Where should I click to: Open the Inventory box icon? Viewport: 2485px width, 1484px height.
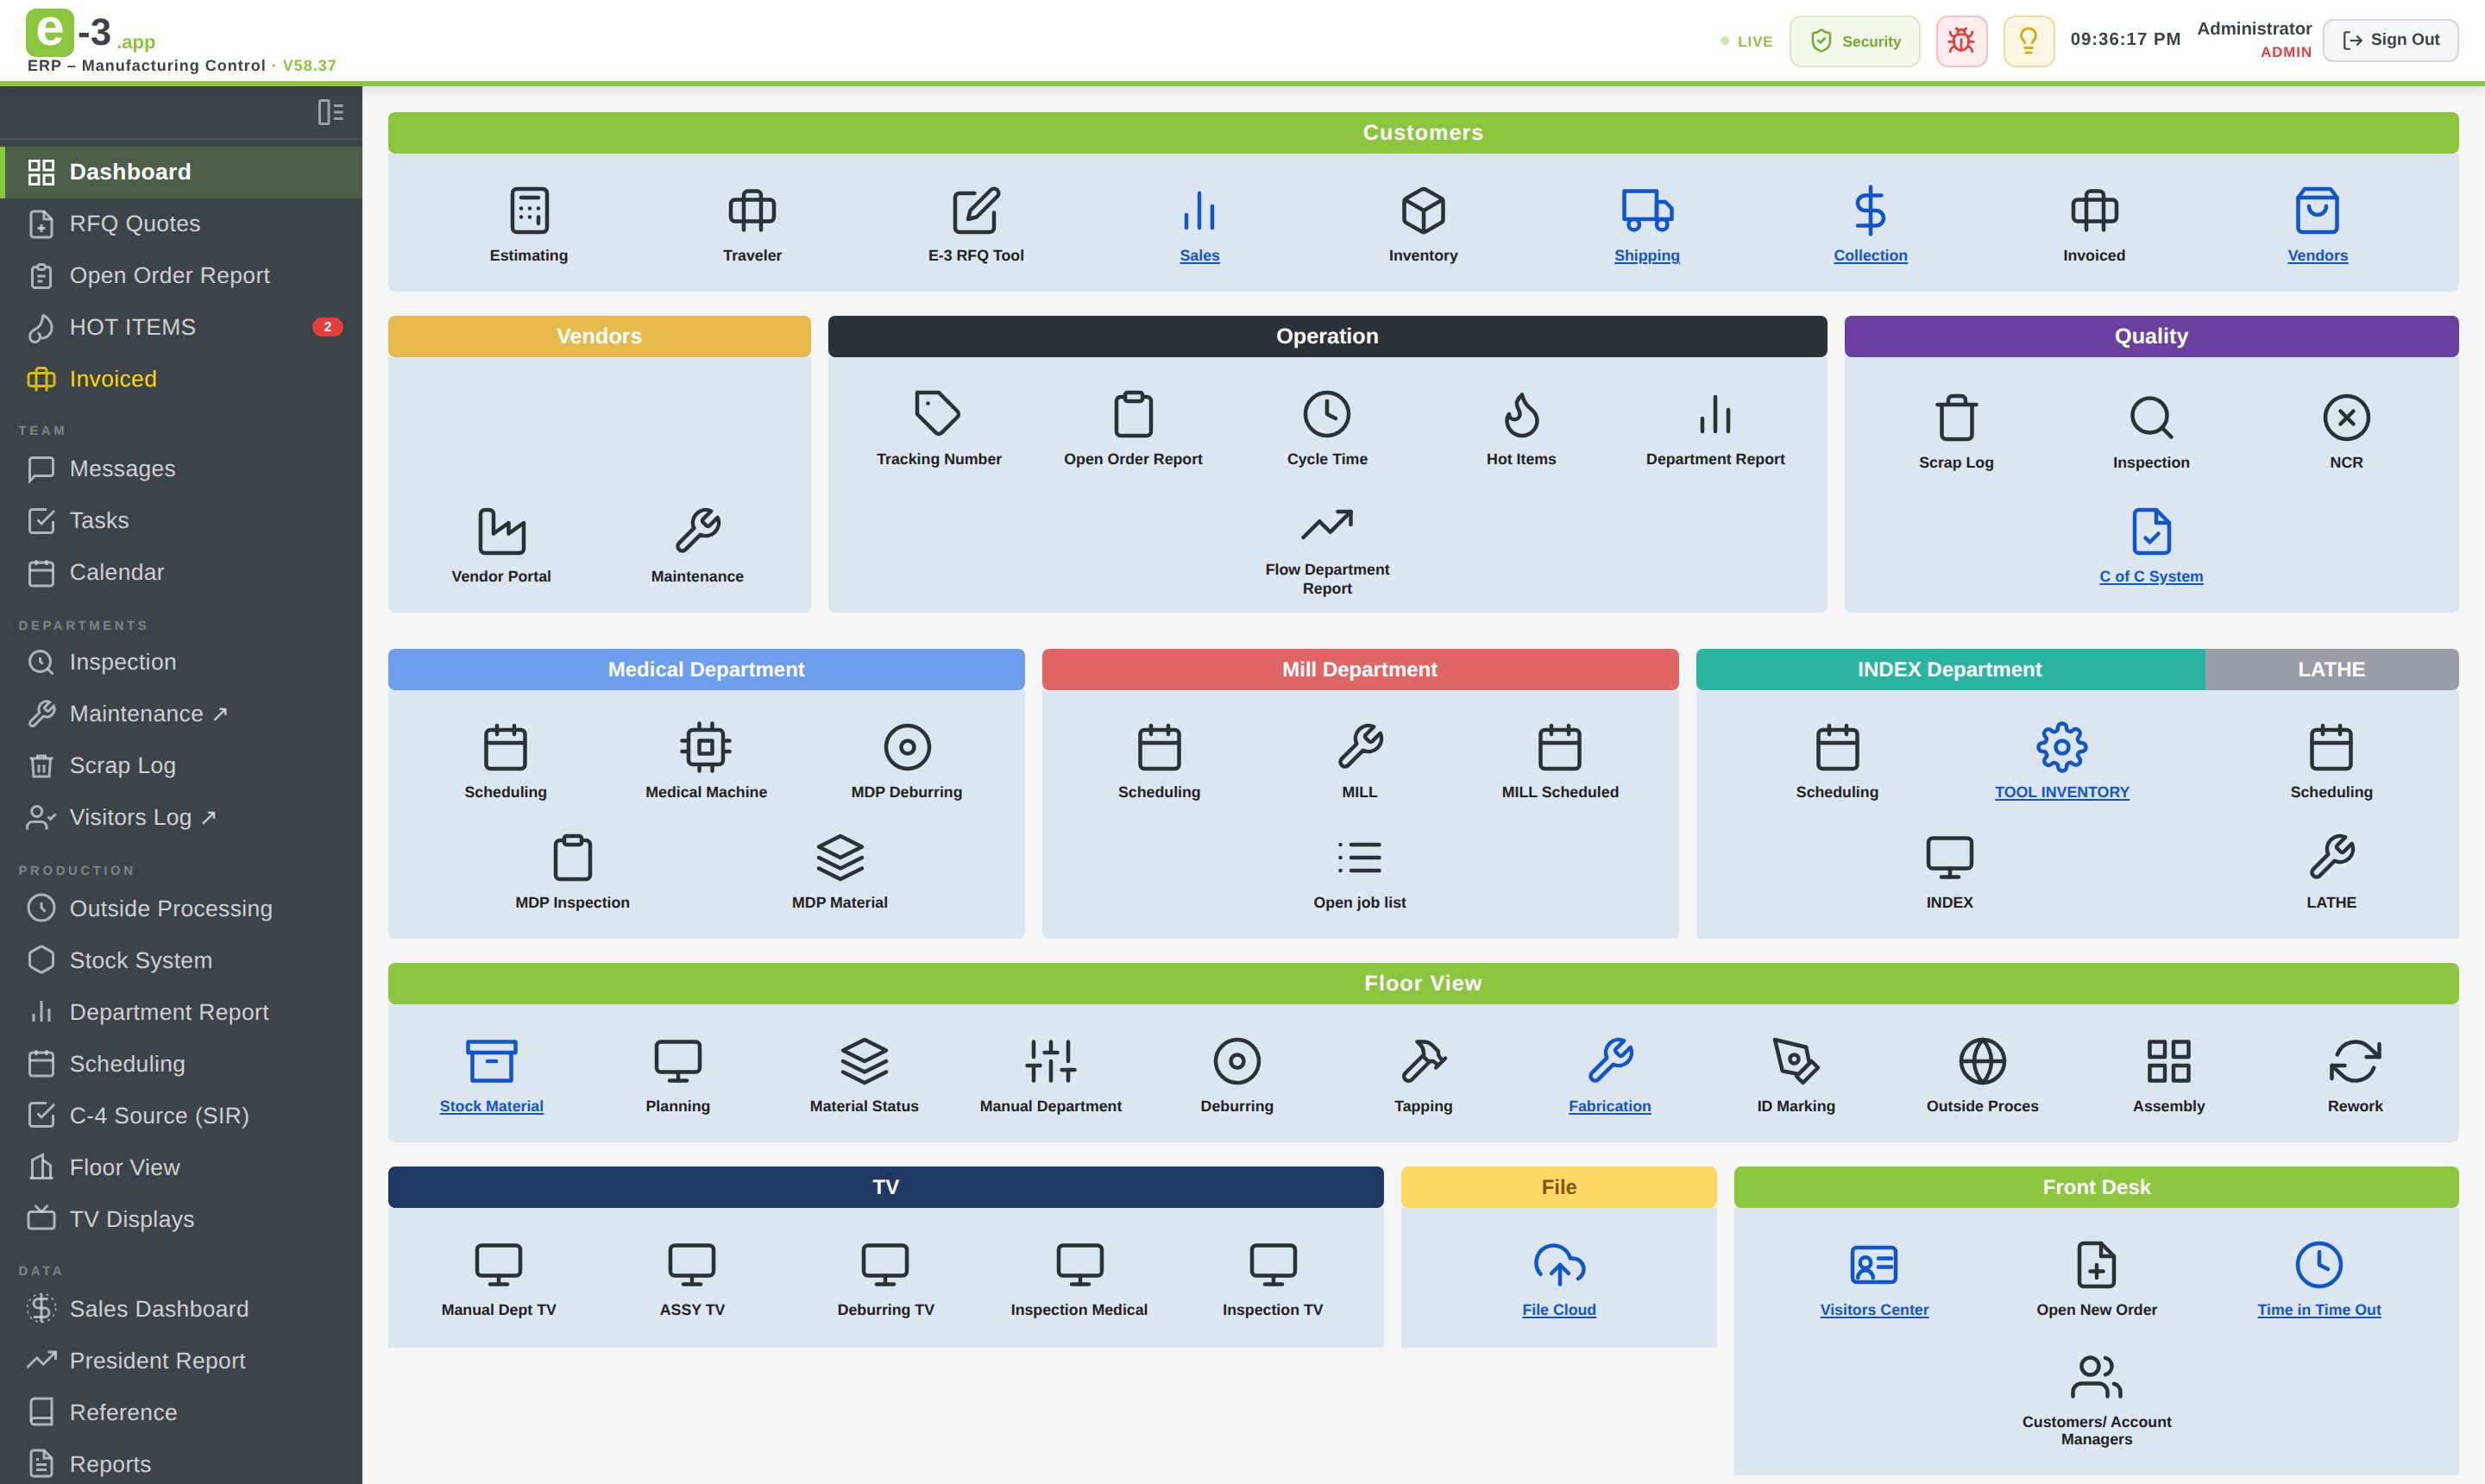pyautogui.click(x=1423, y=211)
